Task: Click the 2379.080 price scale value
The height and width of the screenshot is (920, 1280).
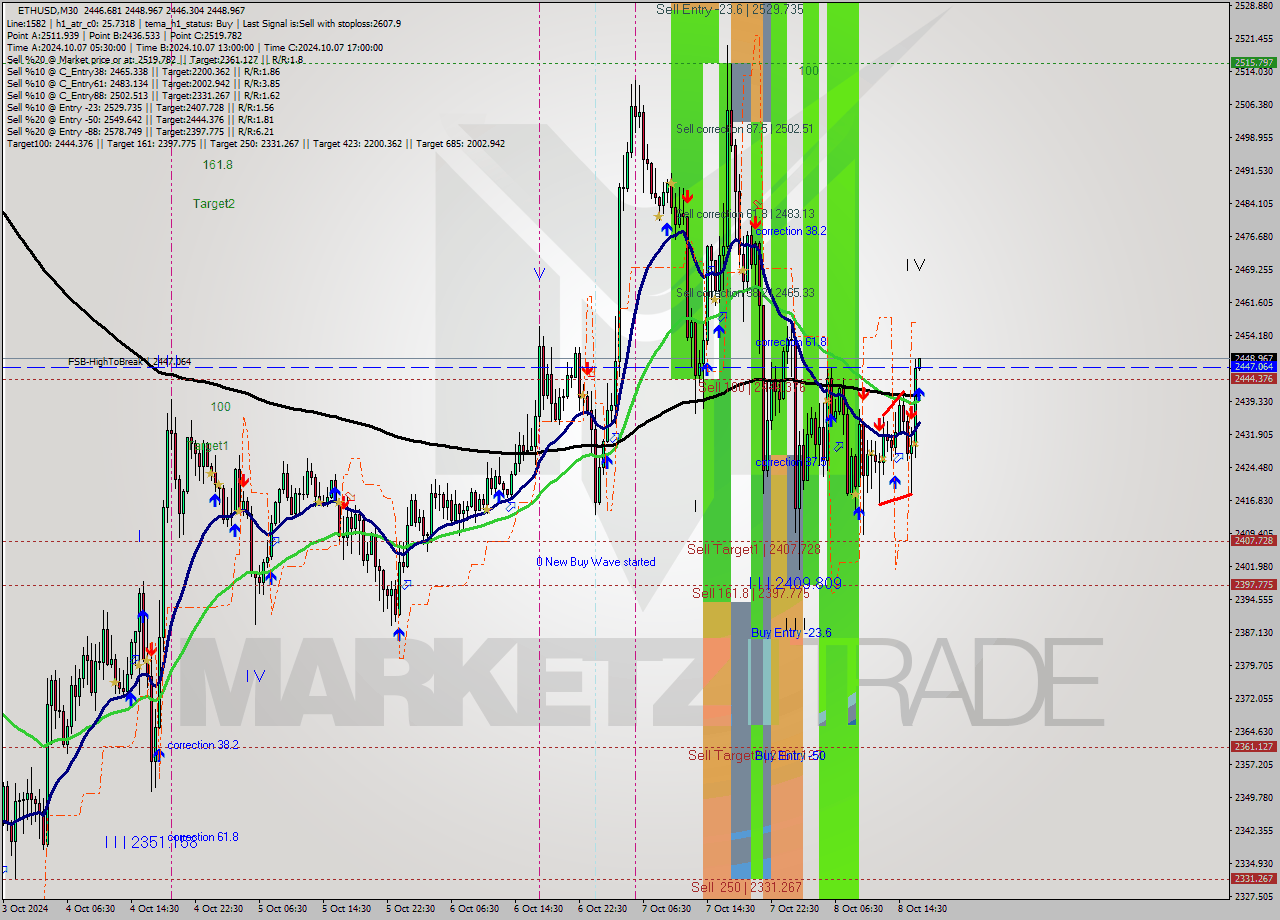Action: (x=1254, y=665)
